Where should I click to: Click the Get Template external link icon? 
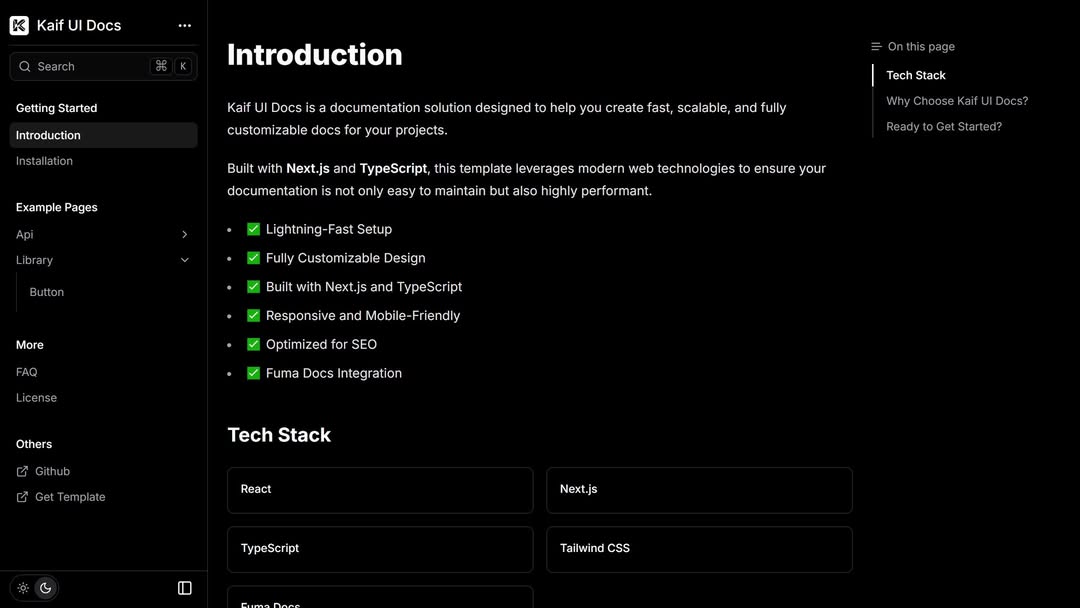pos(23,497)
